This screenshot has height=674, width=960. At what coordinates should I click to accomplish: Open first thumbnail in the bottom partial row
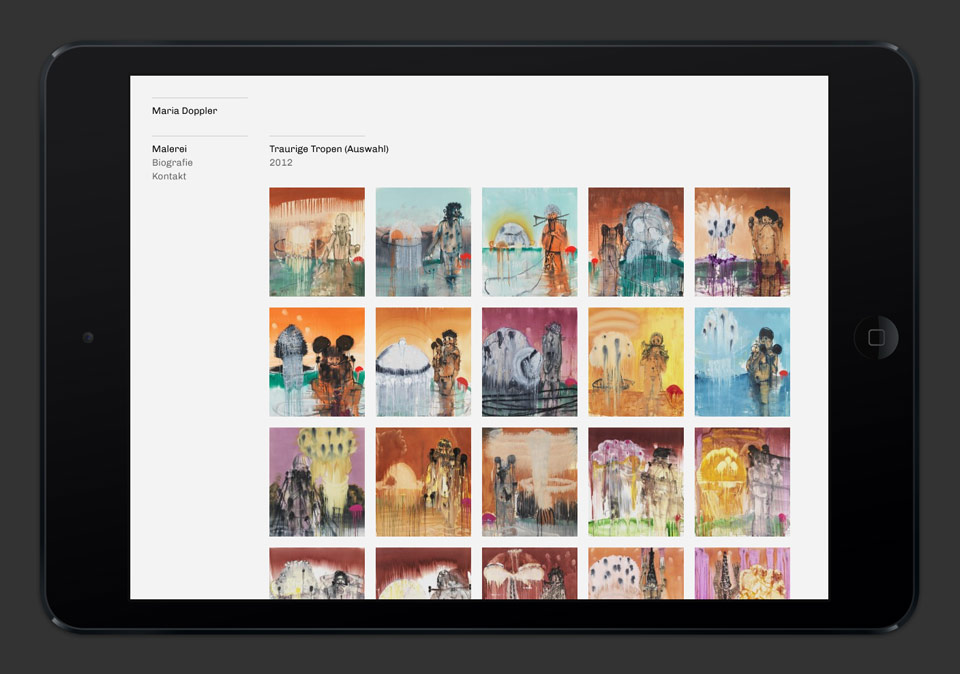pyautogui.click(x=317, y=573)
